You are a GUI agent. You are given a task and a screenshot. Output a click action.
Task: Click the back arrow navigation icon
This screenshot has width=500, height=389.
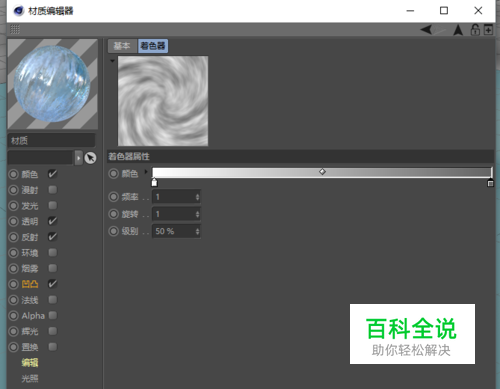coord(426,30)
